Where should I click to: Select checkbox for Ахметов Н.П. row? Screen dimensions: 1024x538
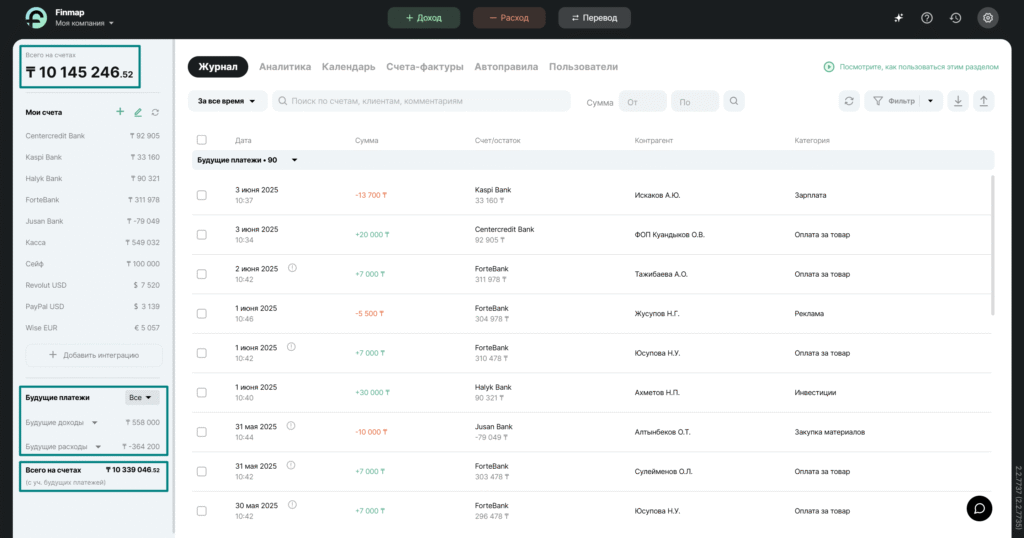[202, 392]
